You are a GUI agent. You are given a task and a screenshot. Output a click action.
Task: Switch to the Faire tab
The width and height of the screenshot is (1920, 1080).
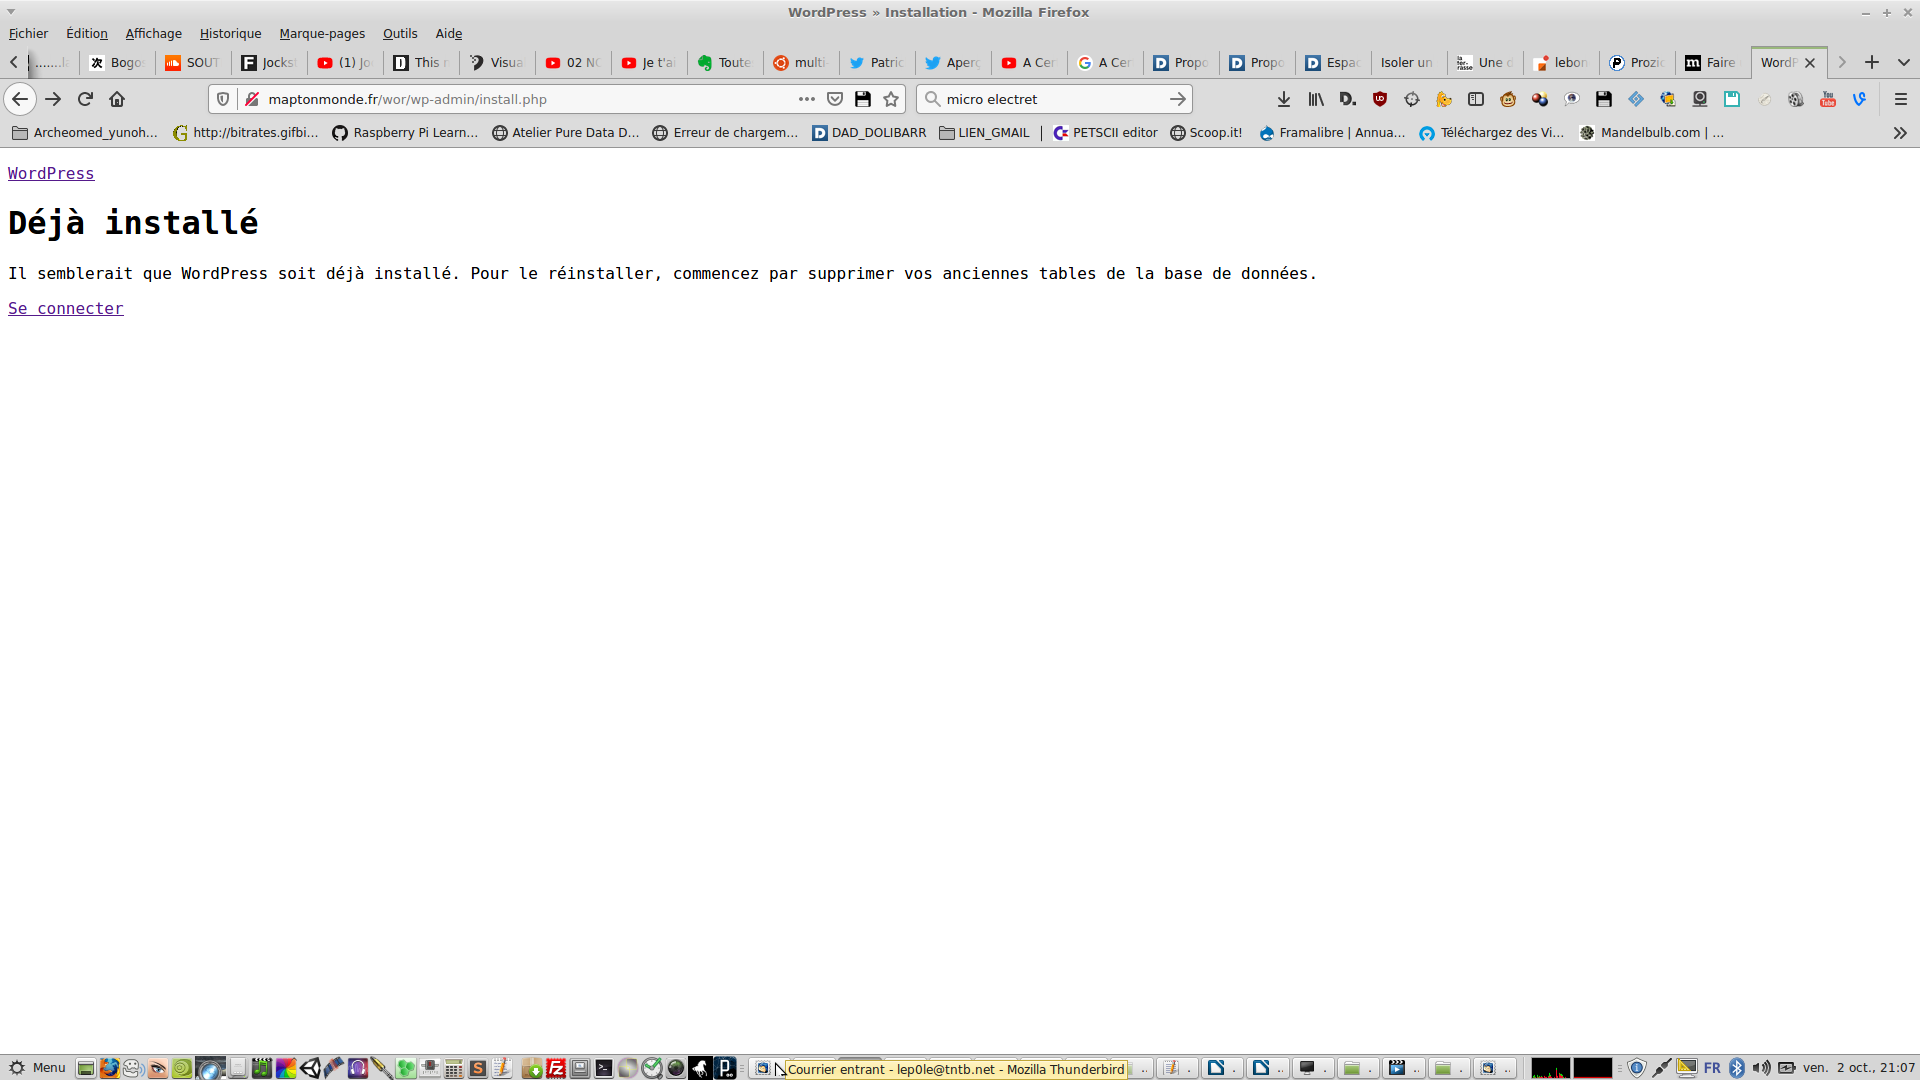pyautogui.click(x=1712, y=62)
